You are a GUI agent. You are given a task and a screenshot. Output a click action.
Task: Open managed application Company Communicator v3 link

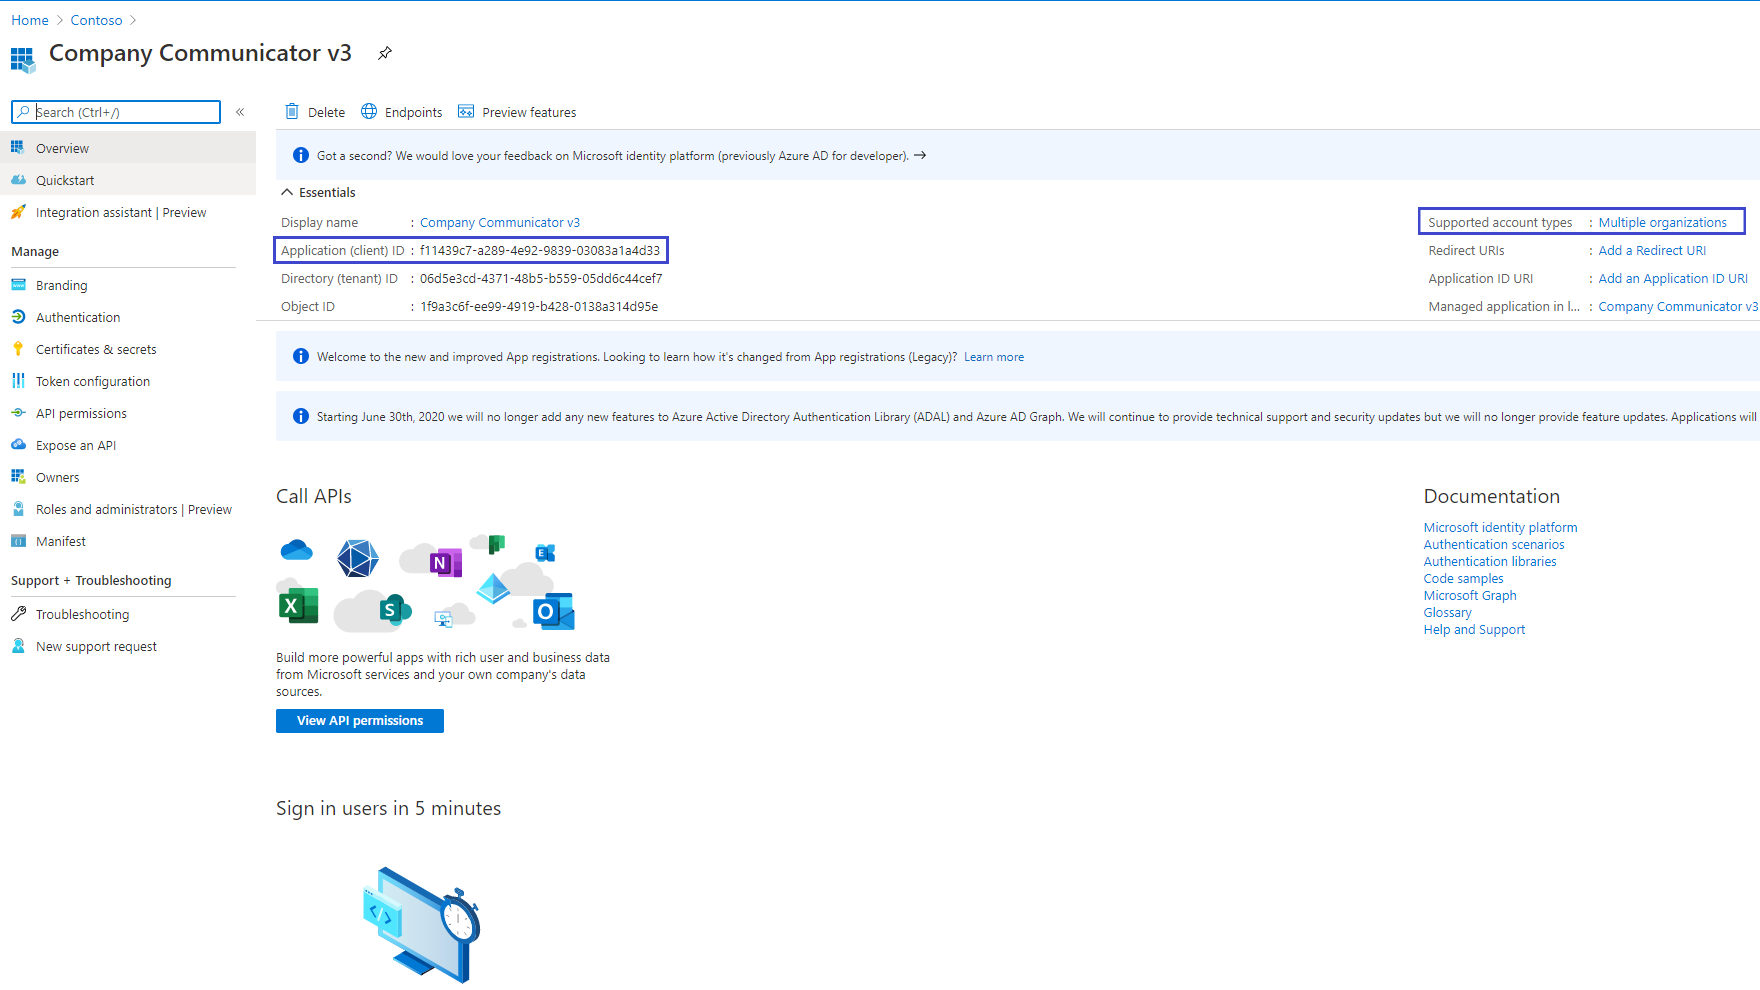point(1678,306)
